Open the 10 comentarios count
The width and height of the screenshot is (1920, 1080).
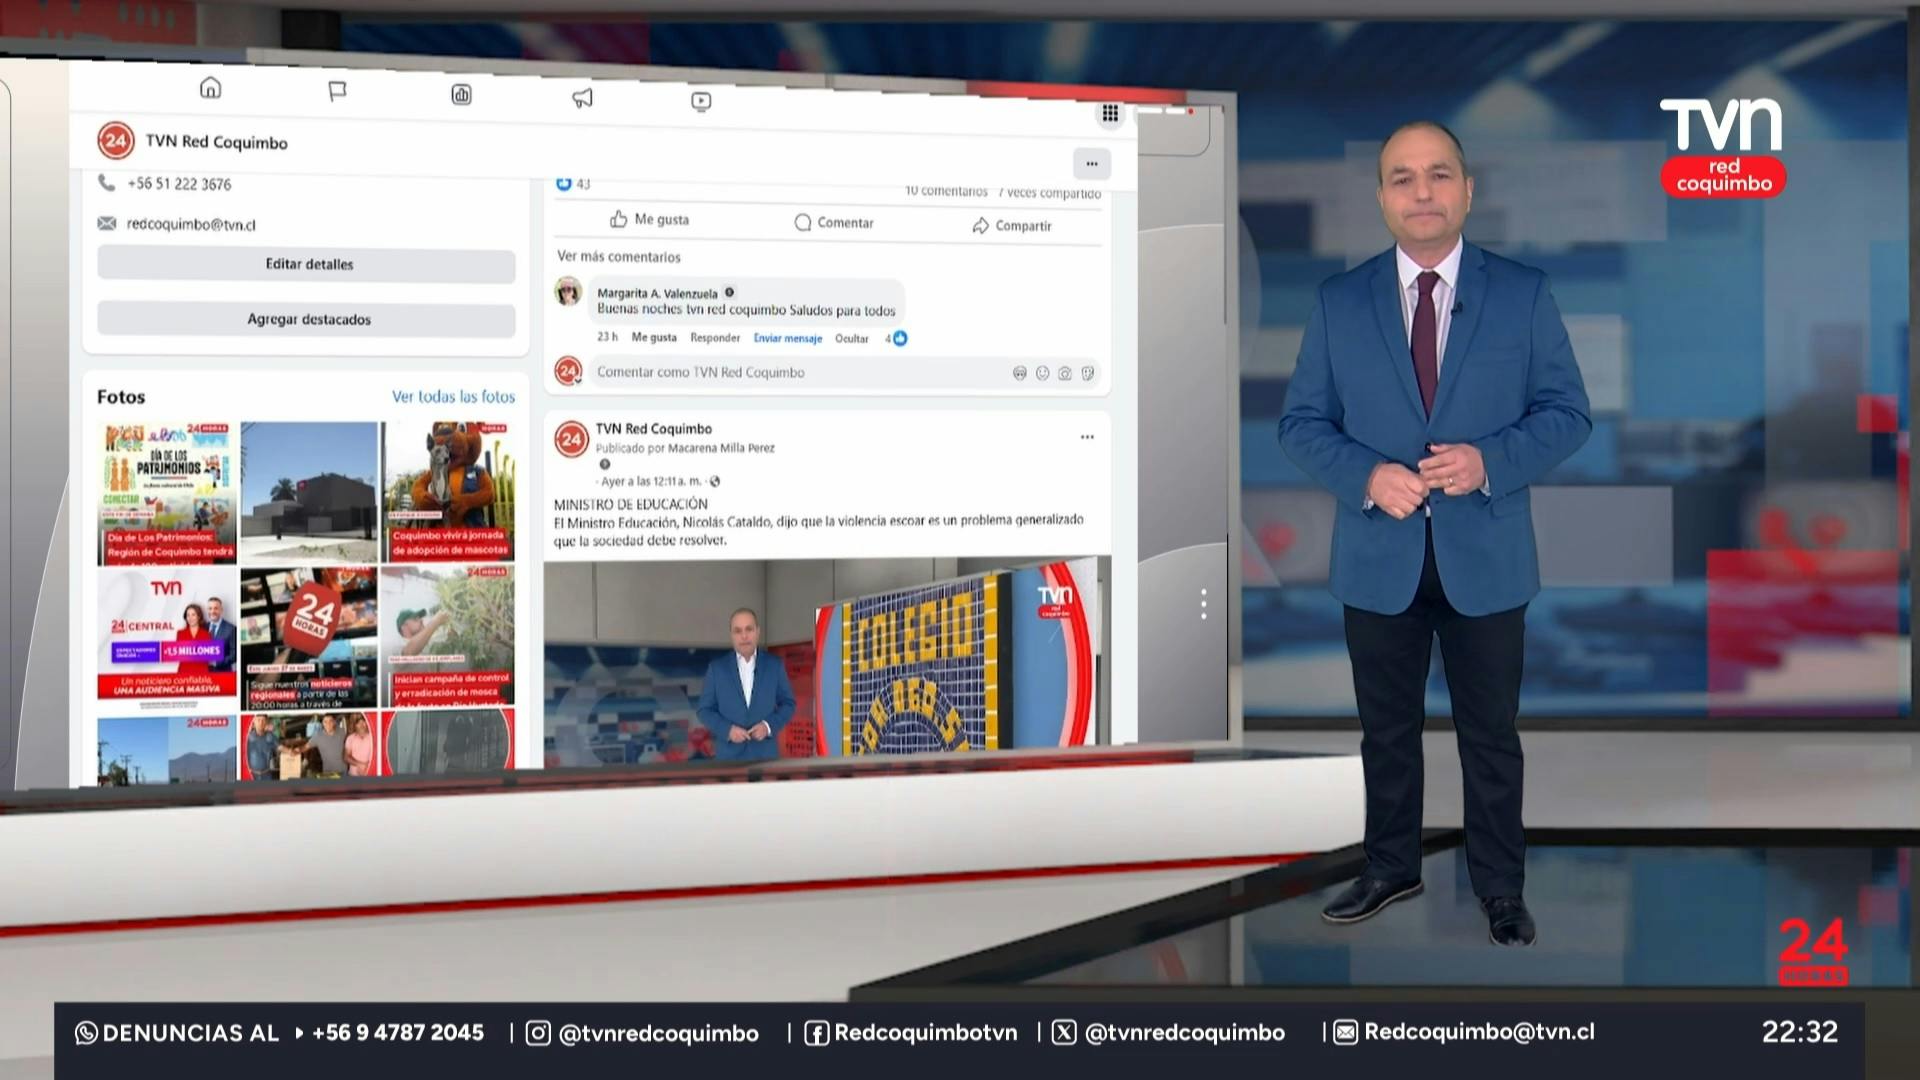point(946,191)
